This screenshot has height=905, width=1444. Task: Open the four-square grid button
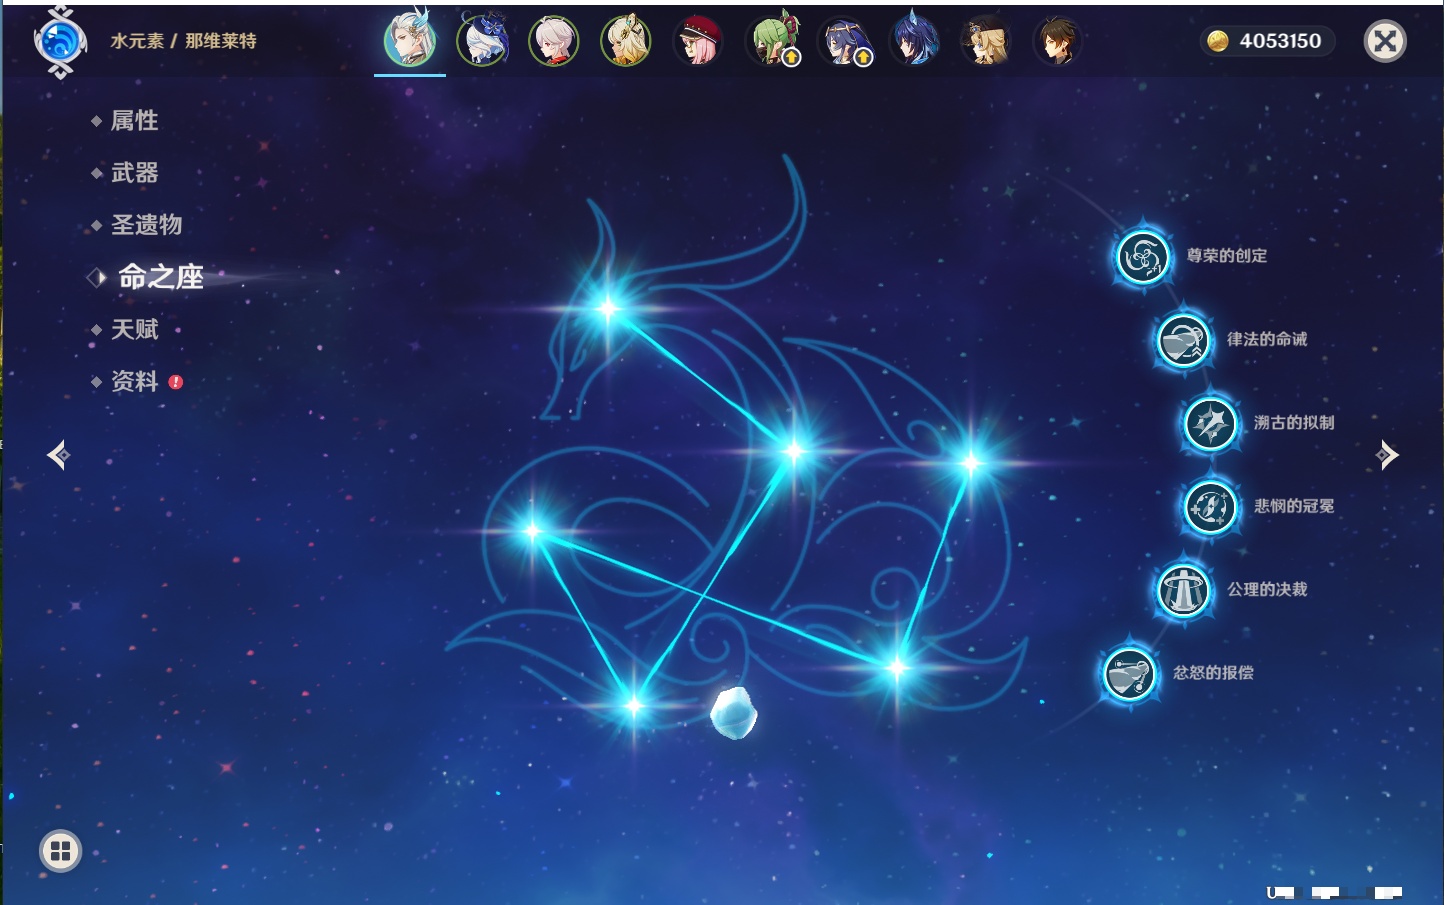click(60, 851)
